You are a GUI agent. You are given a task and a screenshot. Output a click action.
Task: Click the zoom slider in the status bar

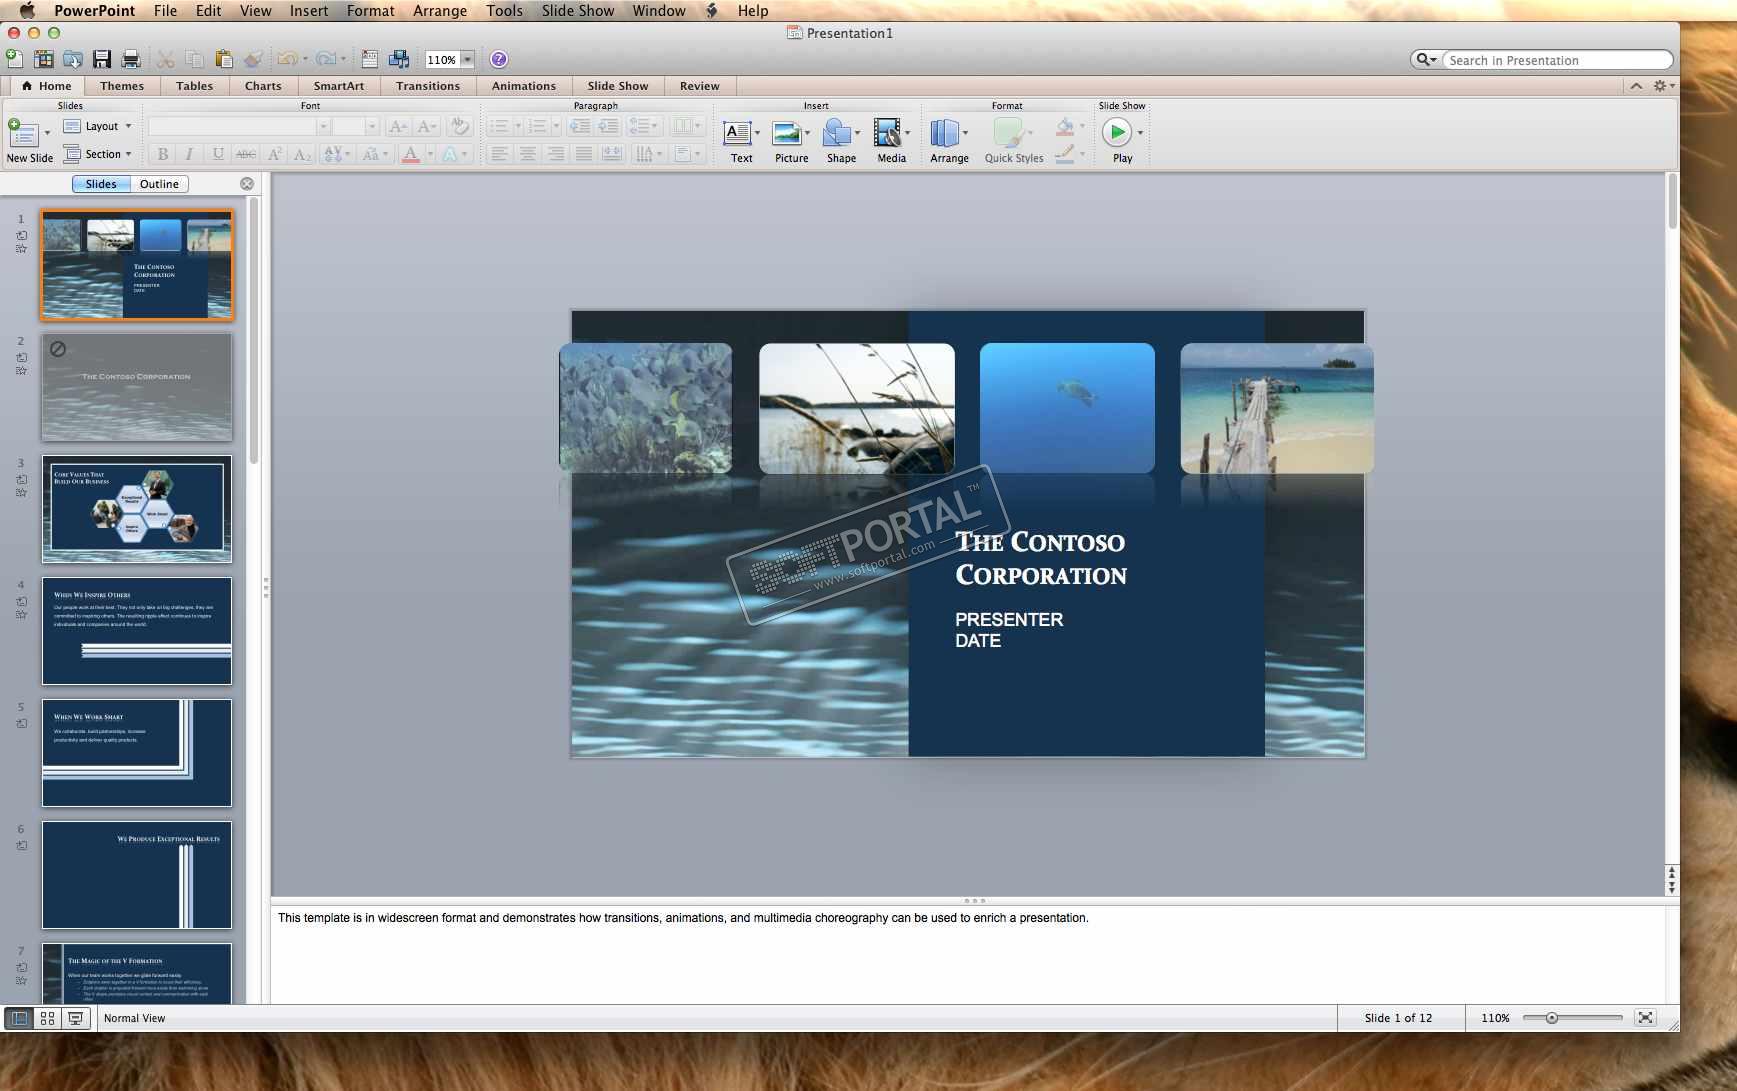1552,1018
